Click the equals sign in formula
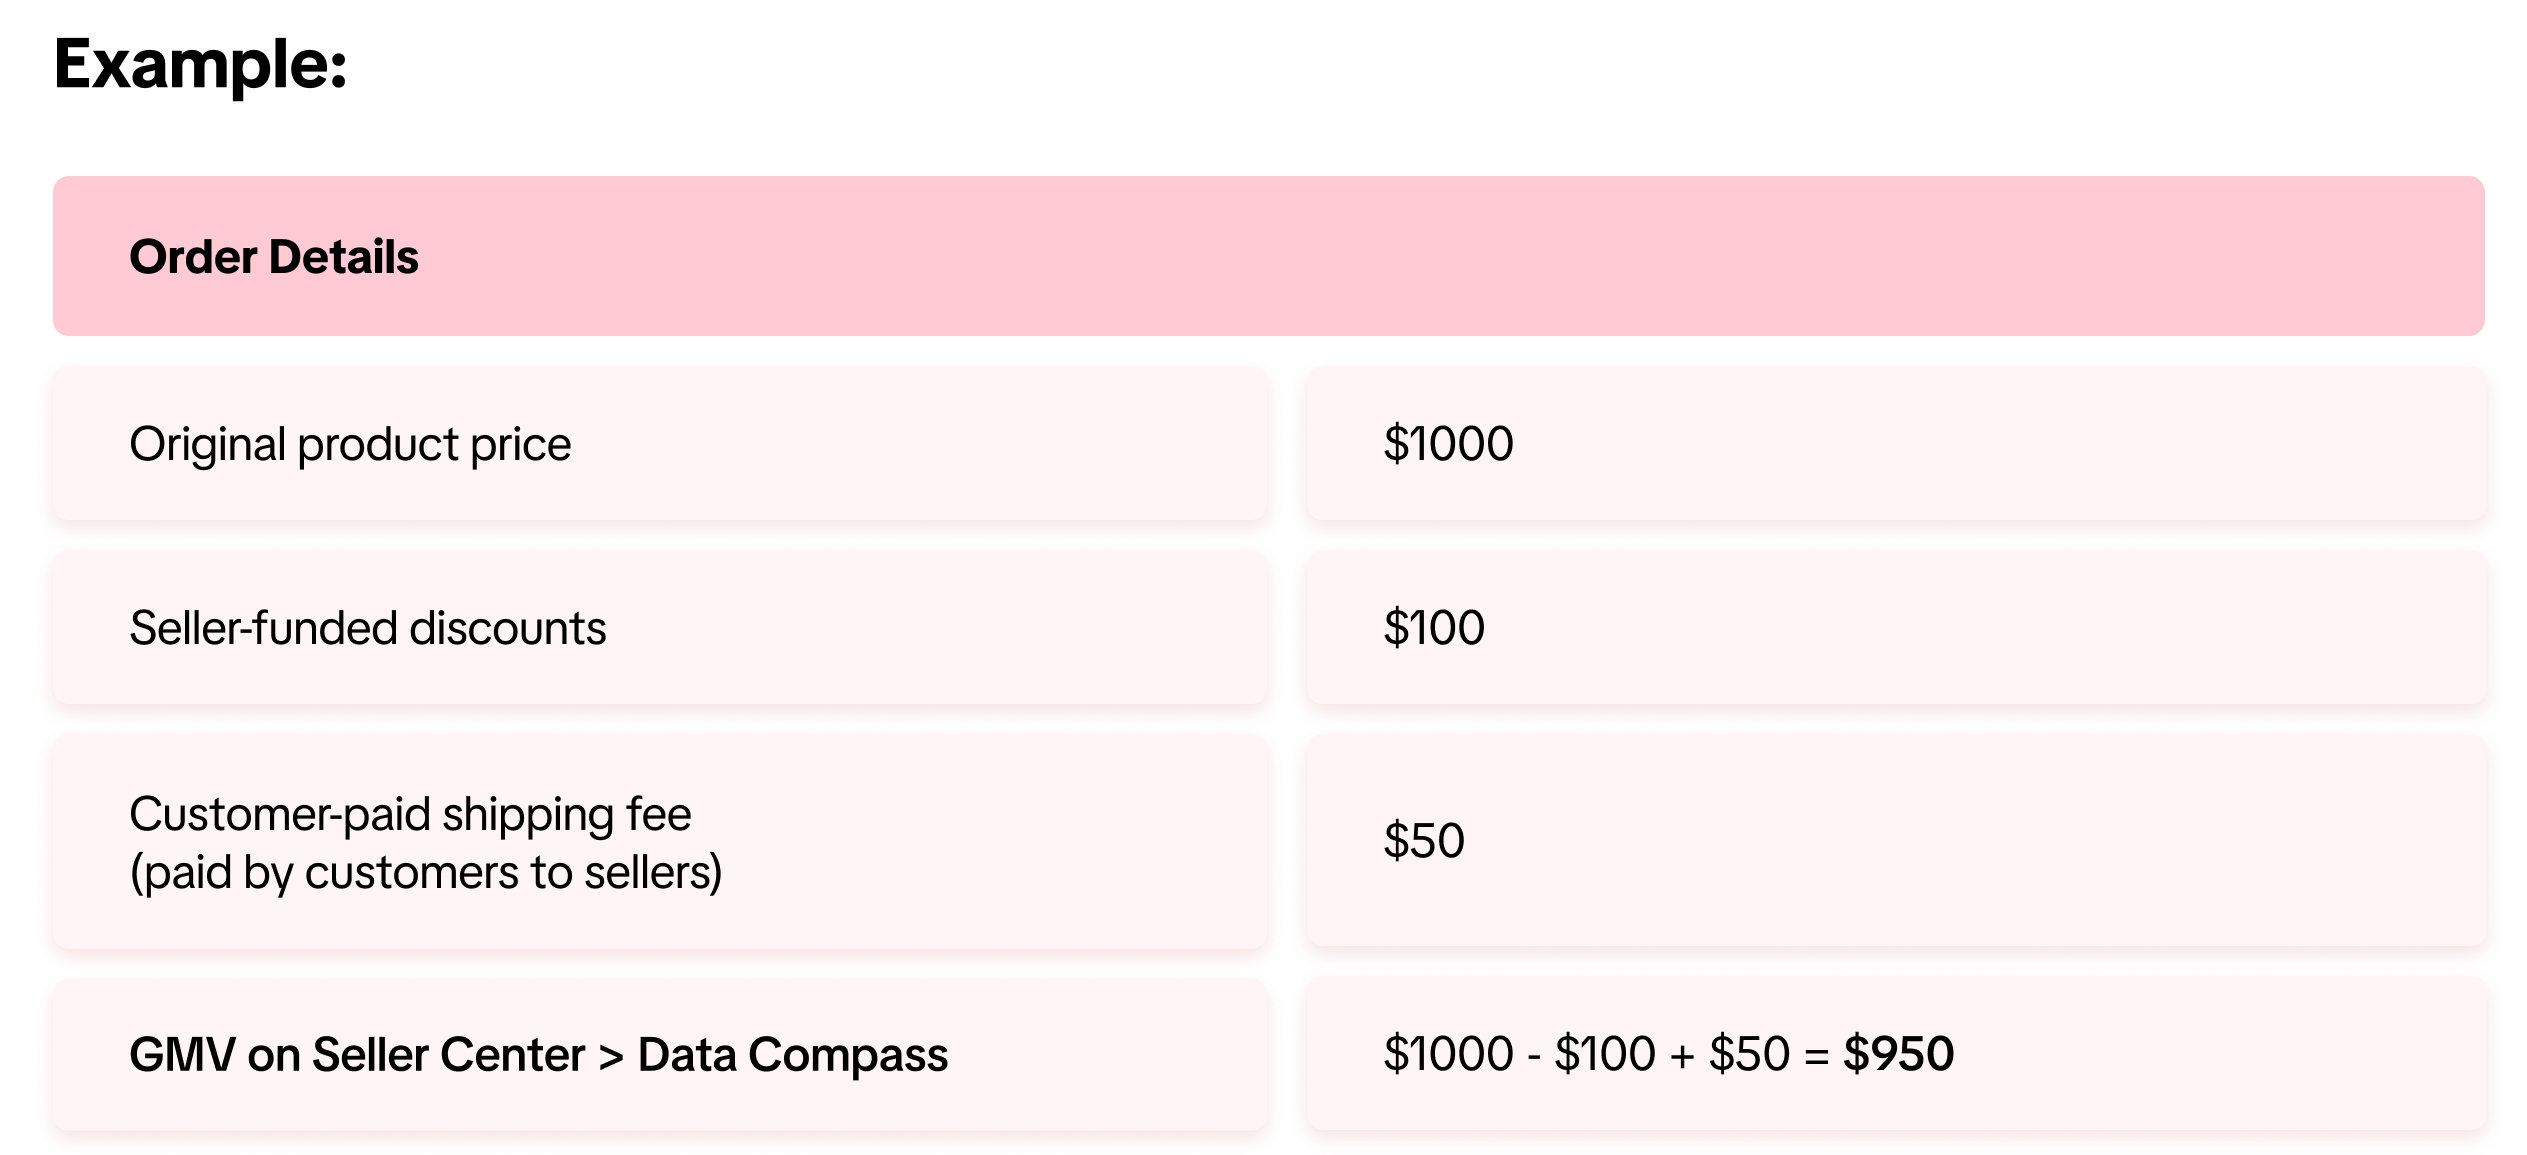Screen dimensions: 2527x1155 tap(1816, 1056)
